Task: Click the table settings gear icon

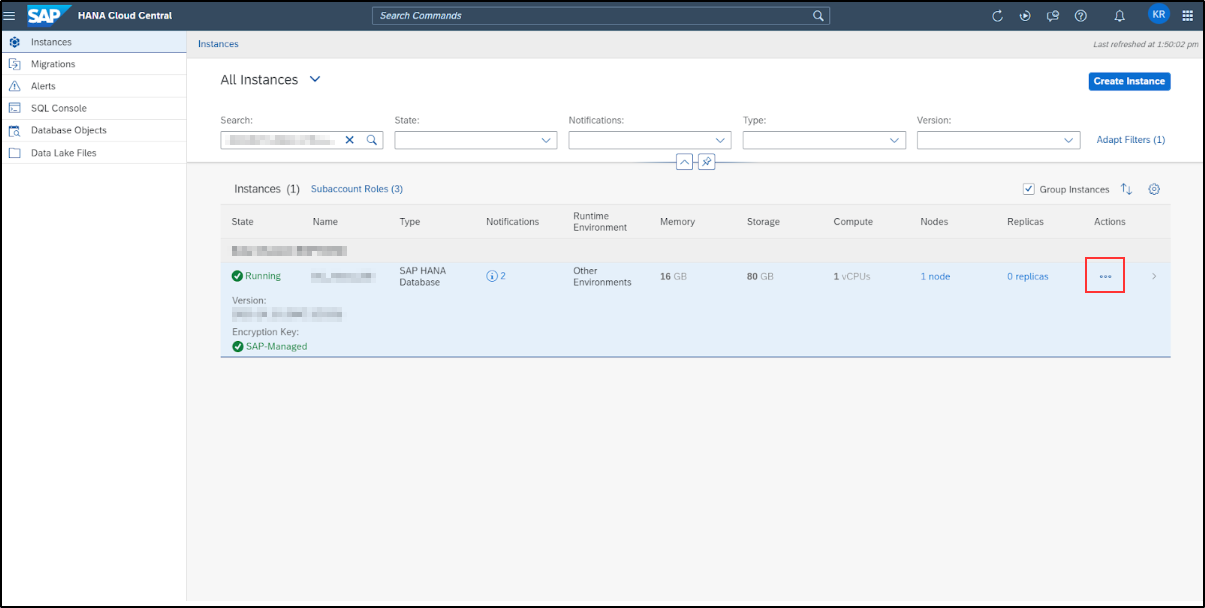Action: click(x=1154, y=189)
